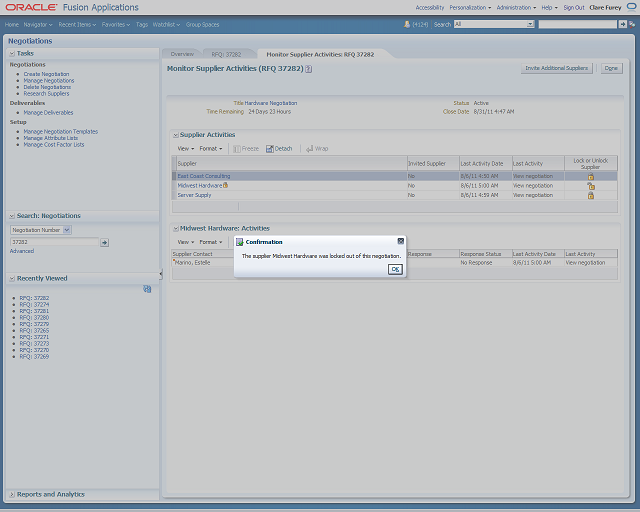Image resolution: width=640 pixels, height=512 pixels.
Task: Click the lock badge next to Midwest Hardware name
Action: point(225,185)
